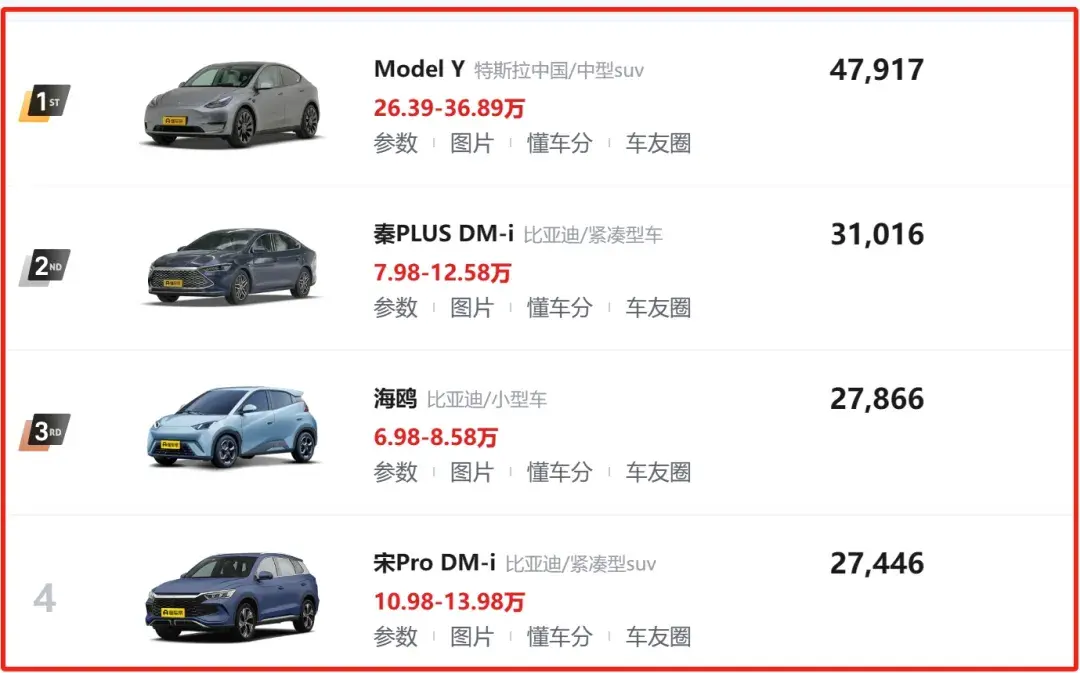Screen dimensions: 1080x673
Task: Open 懂车分 for 海鸥
Action: click(x=559, y=473)
